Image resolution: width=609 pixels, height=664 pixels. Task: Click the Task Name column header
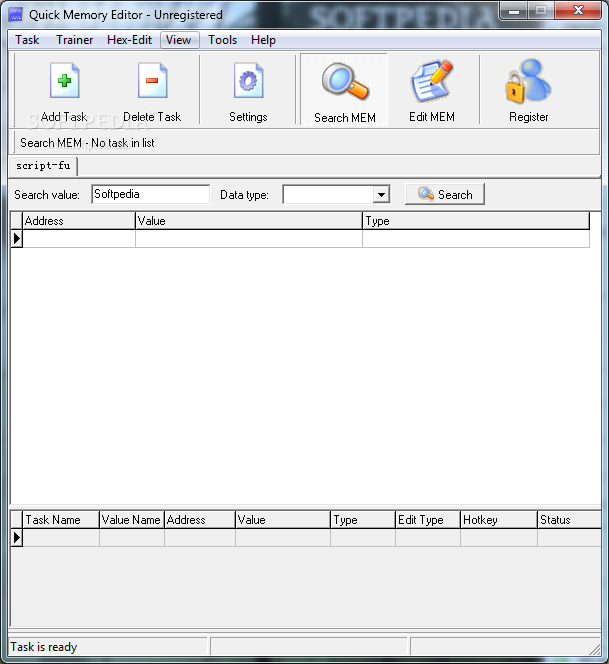(x=61, y=520)
